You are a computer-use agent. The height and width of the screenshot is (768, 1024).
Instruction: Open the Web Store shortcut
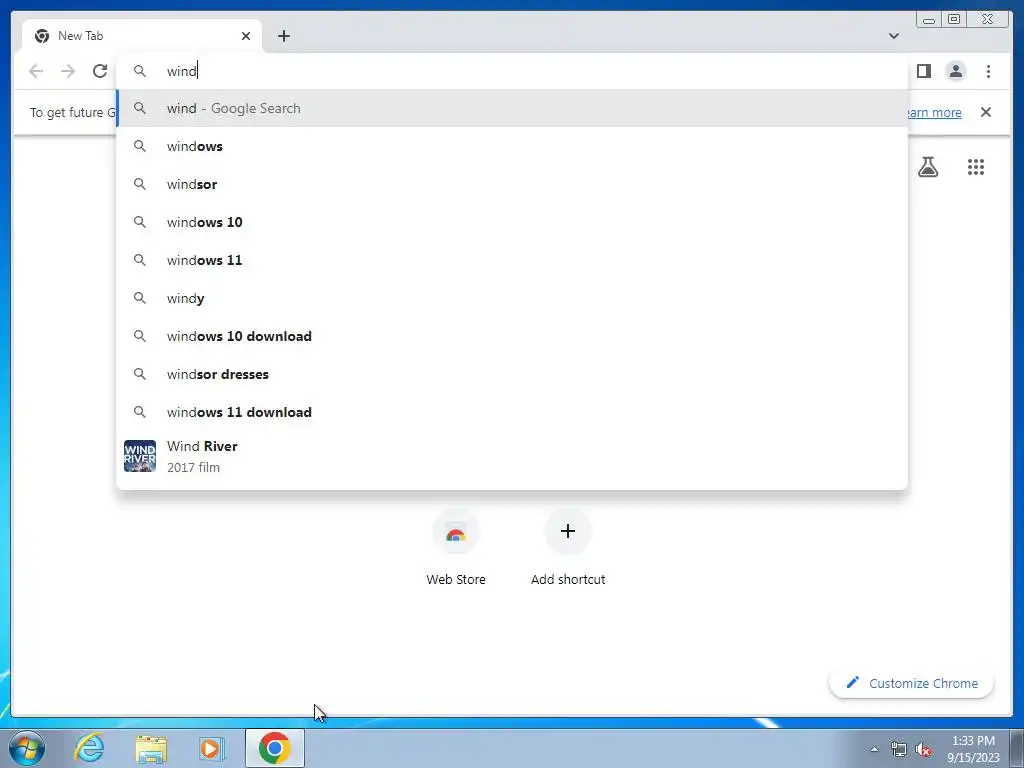(x=456, y=547)
